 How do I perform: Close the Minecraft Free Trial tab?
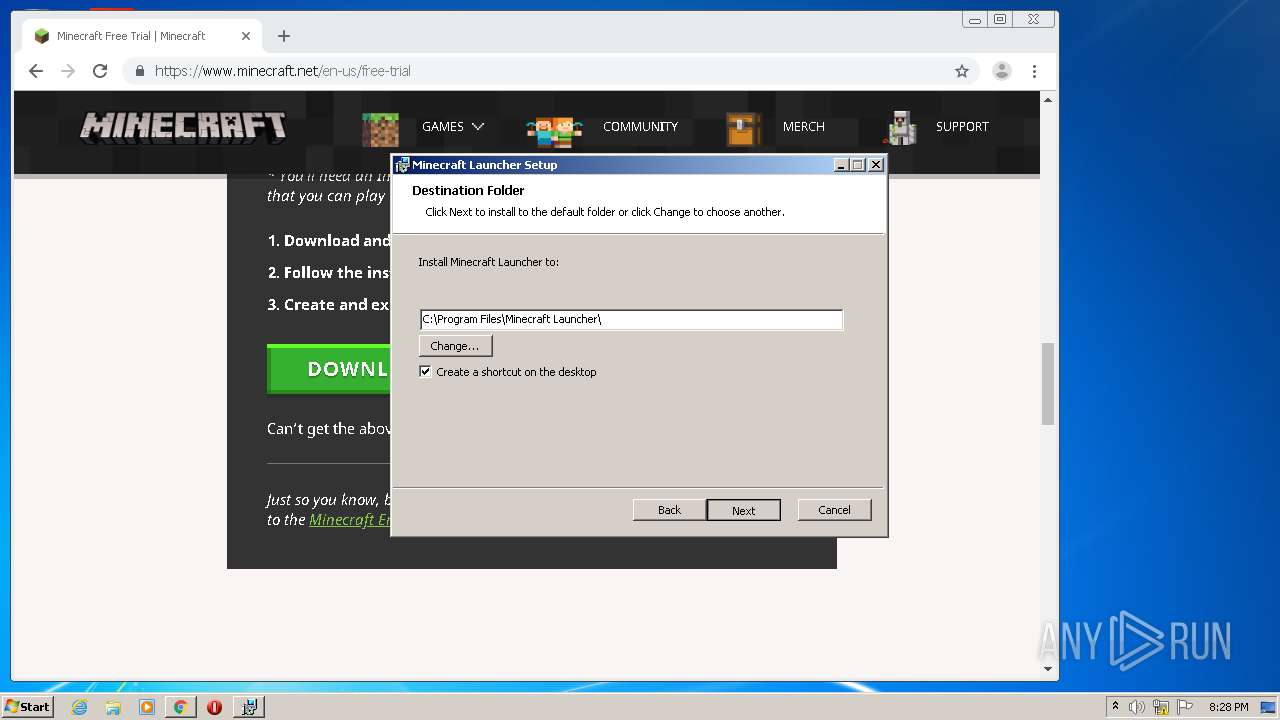tap(246, 36)
